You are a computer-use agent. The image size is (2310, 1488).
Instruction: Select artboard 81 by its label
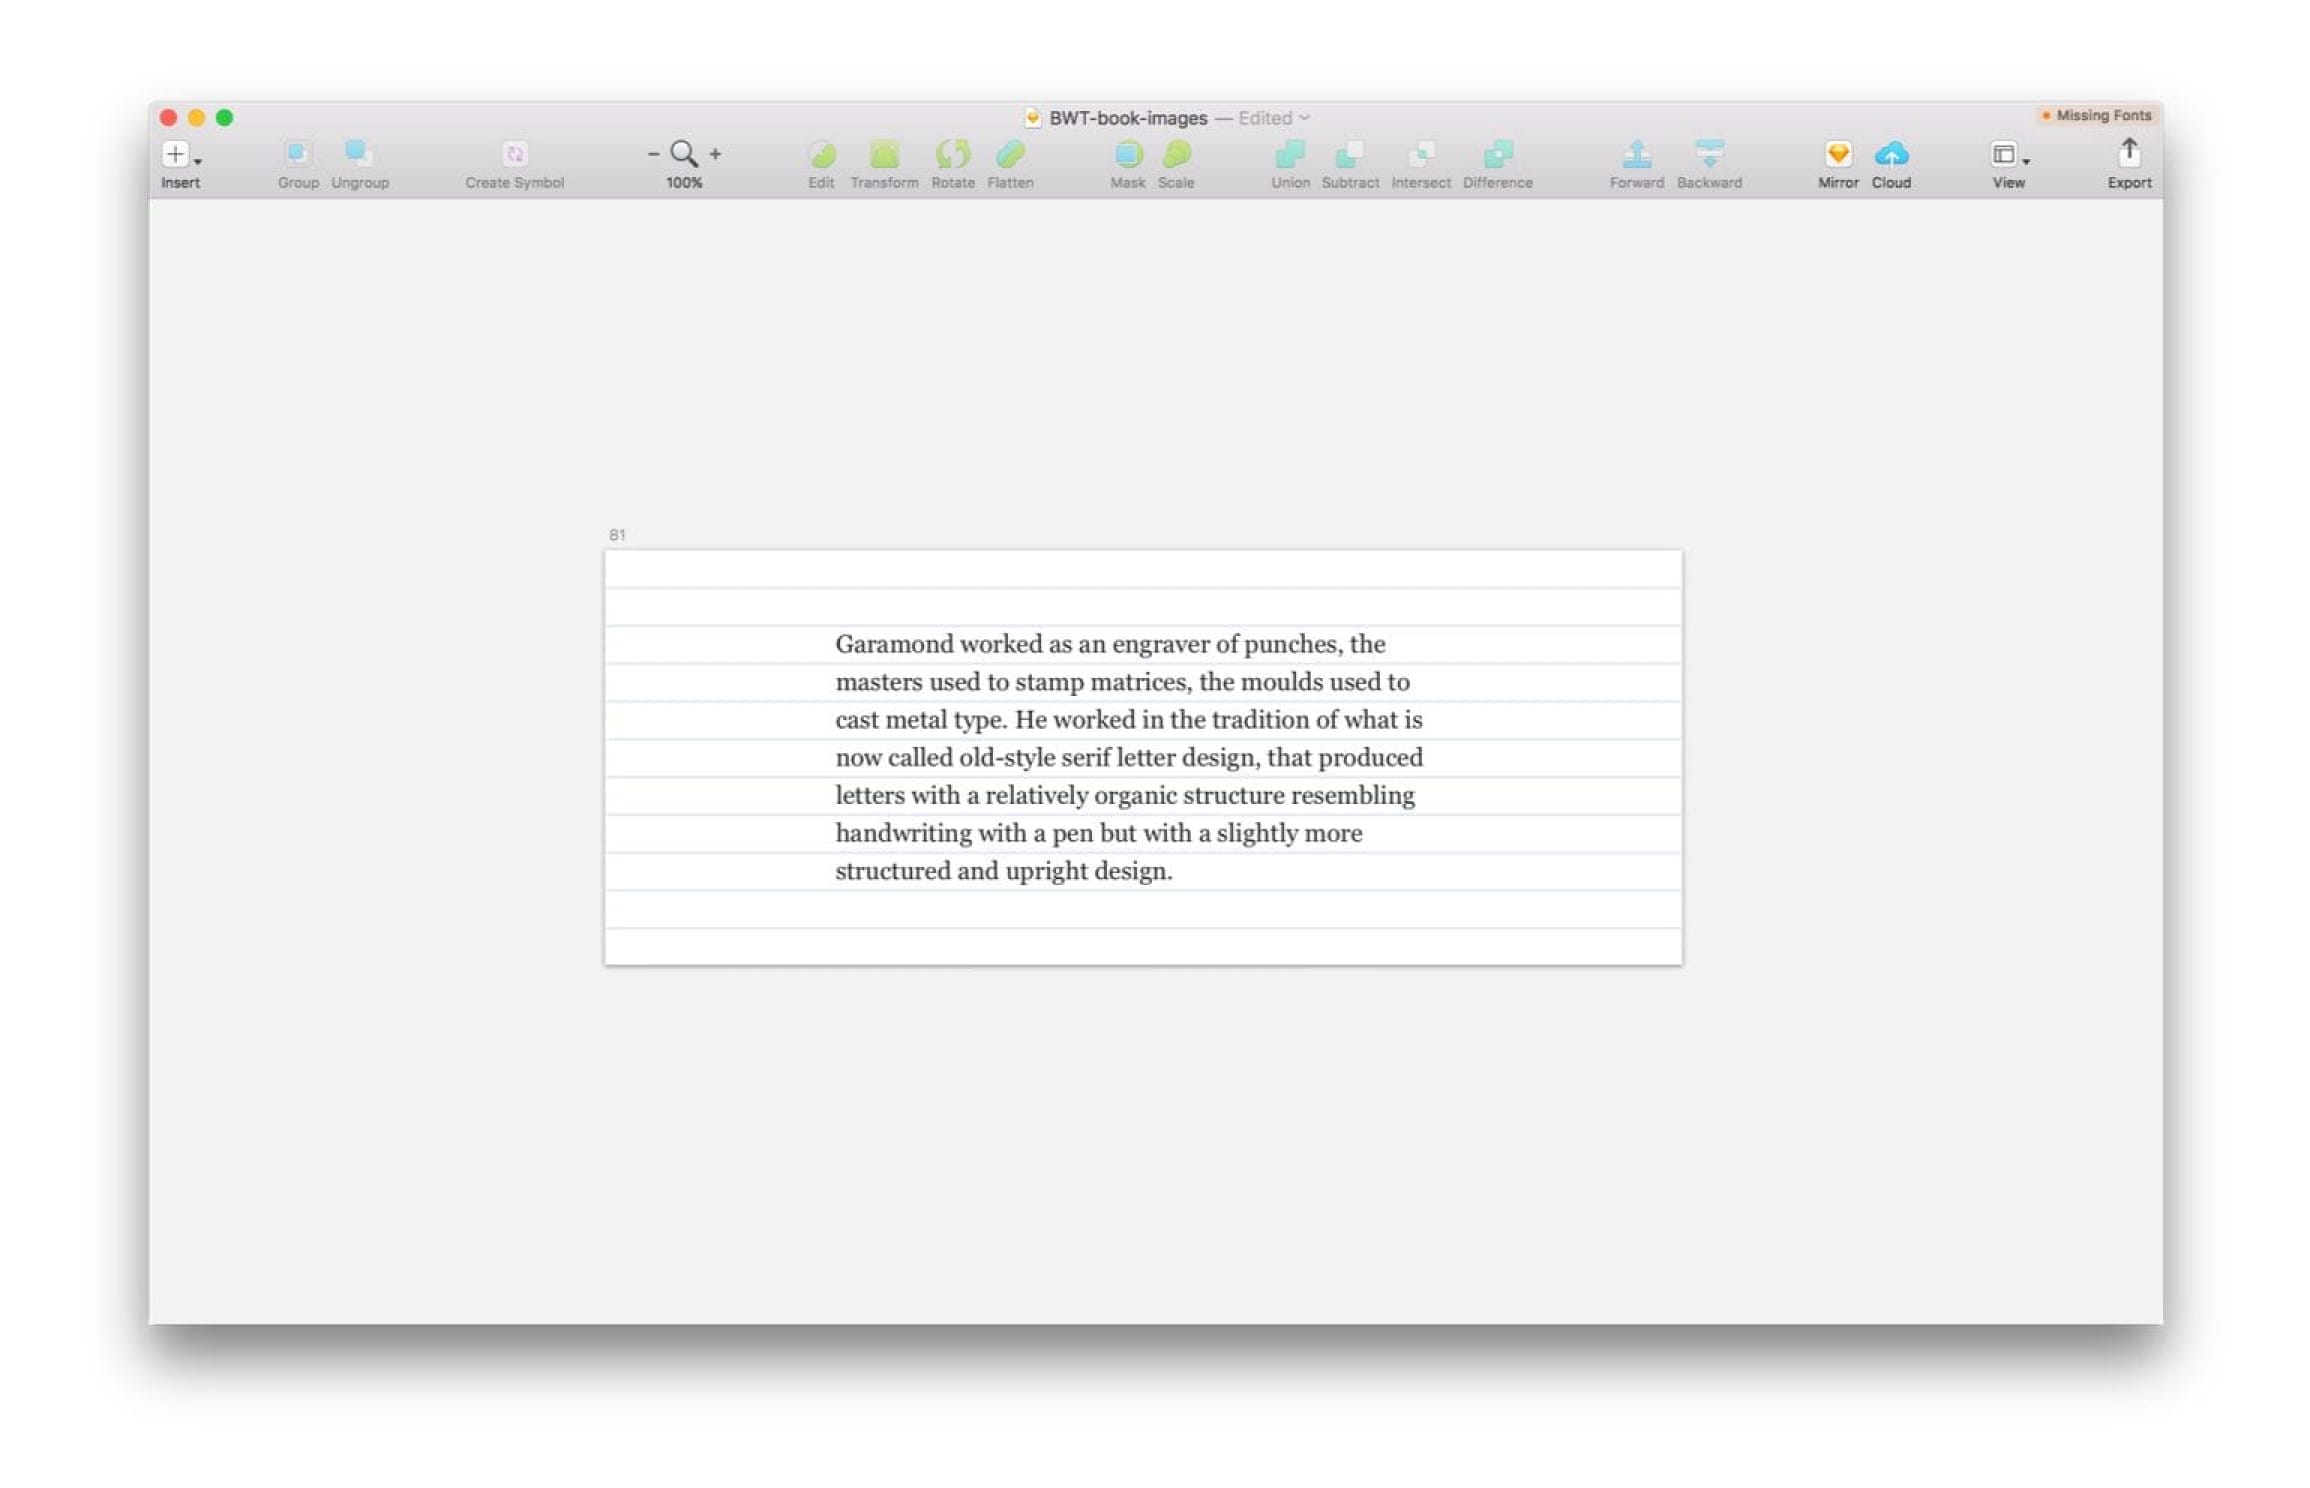(x=617, y=534)
